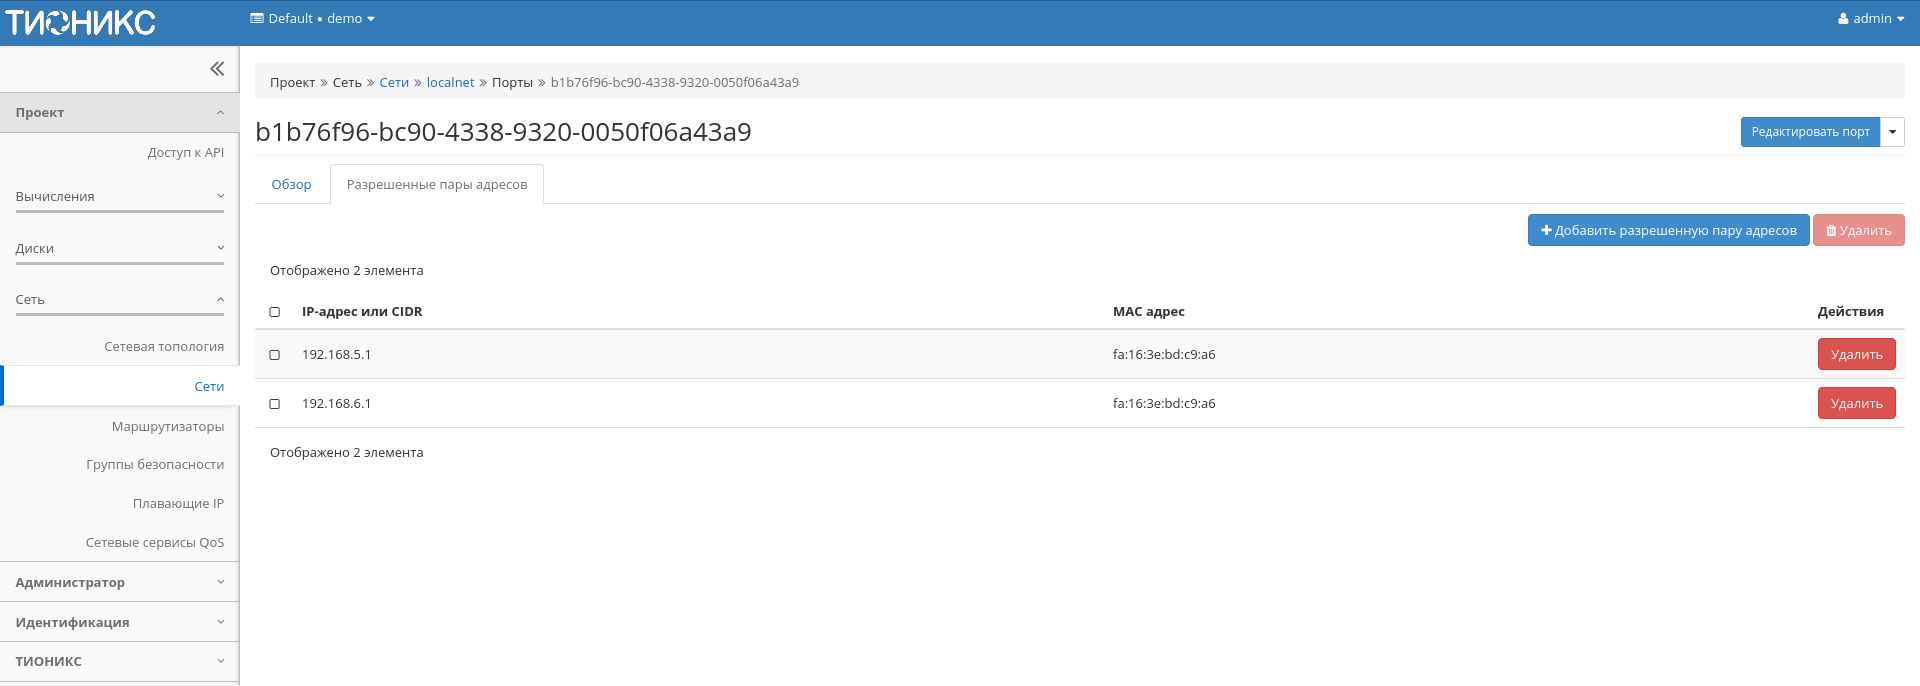Collapse the sidebar with double-chevron icon

pyautogui.click(x=217, y=69)
